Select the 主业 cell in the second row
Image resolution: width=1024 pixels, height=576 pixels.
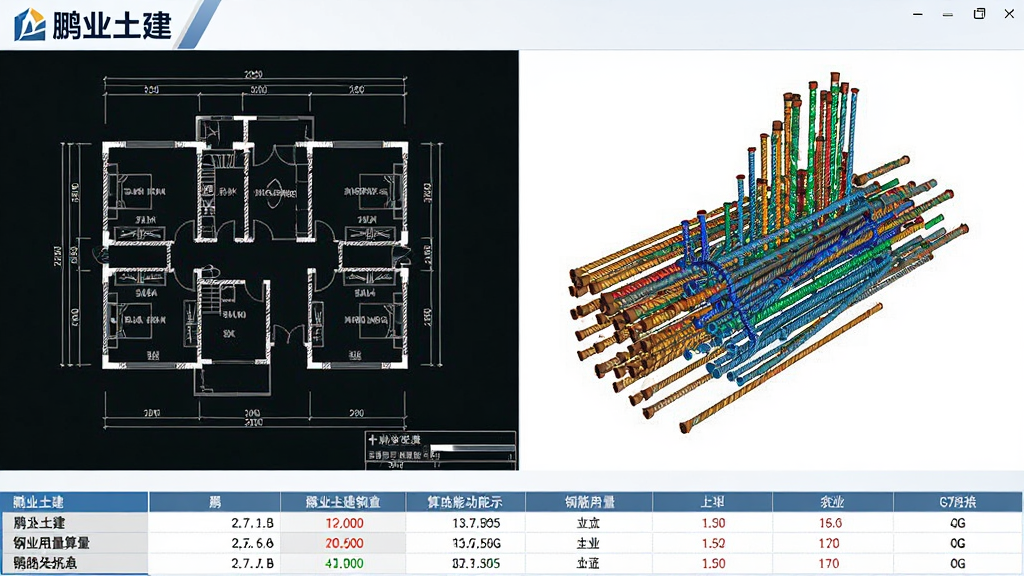click(588, 543)
